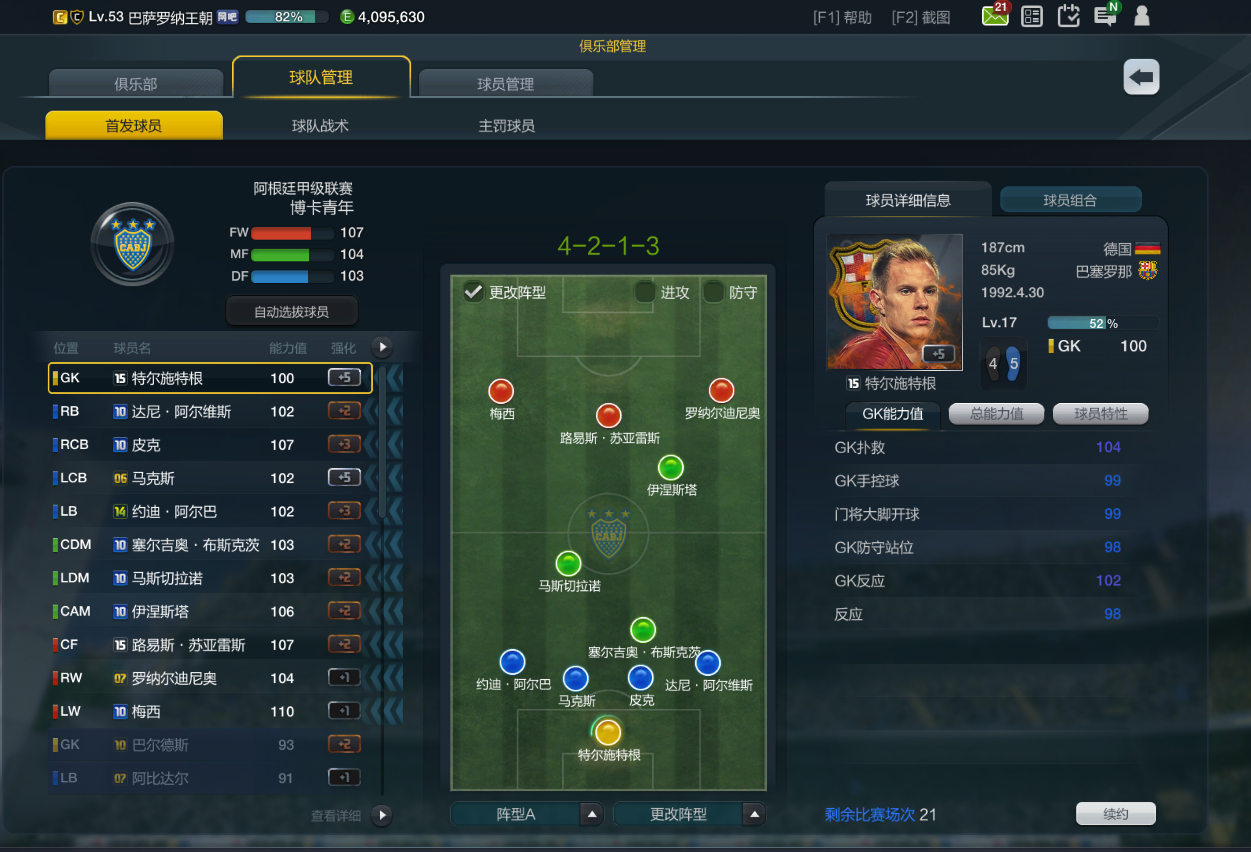Viewport: 1251px width, 852px height.
Task: Expand 查看详细 arrow below player list
Action: coord(381,815)
